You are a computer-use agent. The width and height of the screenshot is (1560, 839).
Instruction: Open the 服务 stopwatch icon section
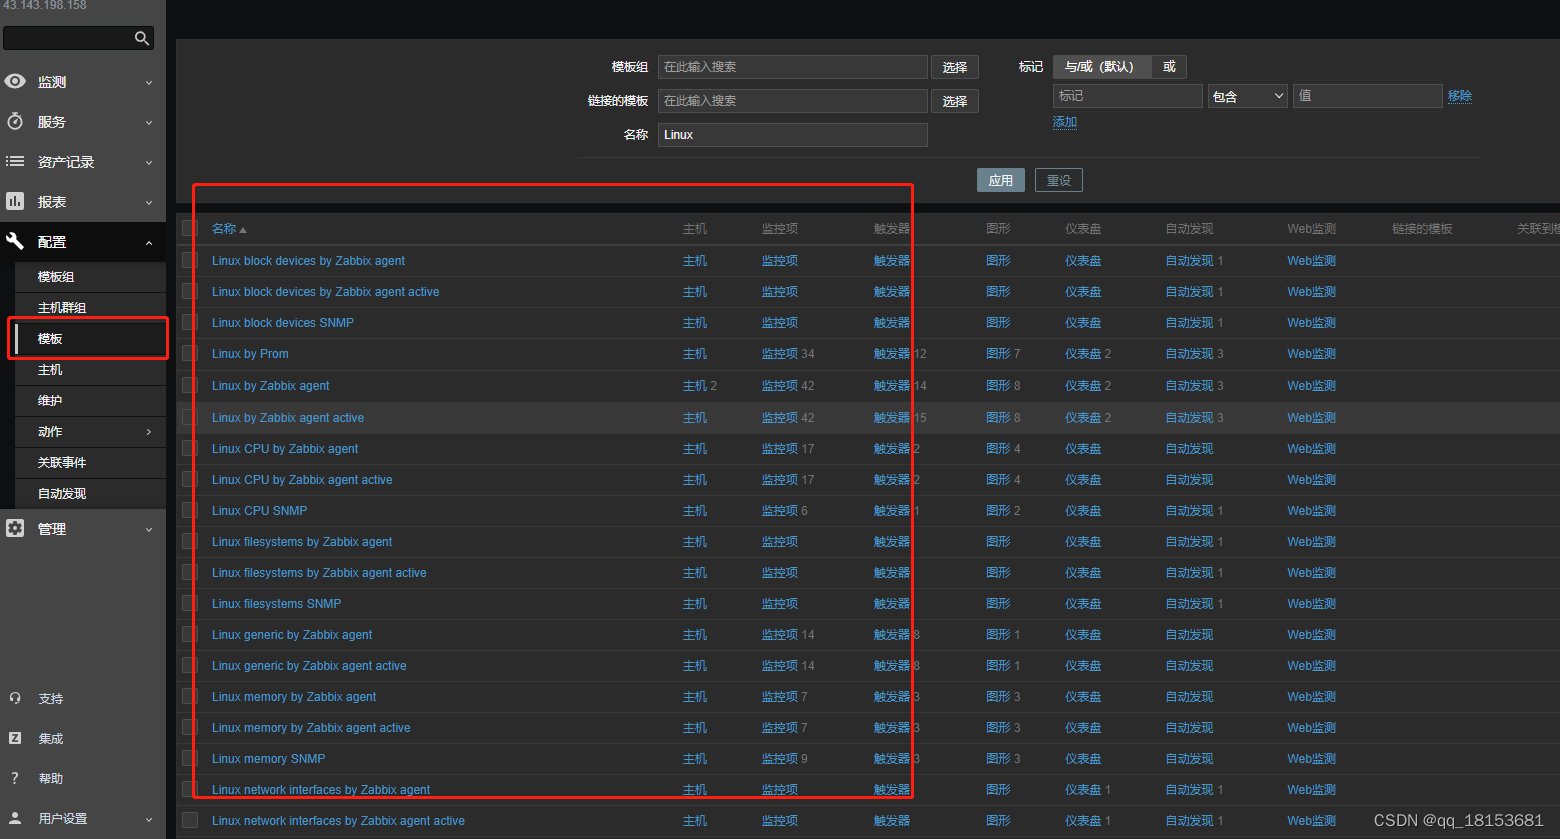[15, 122]
